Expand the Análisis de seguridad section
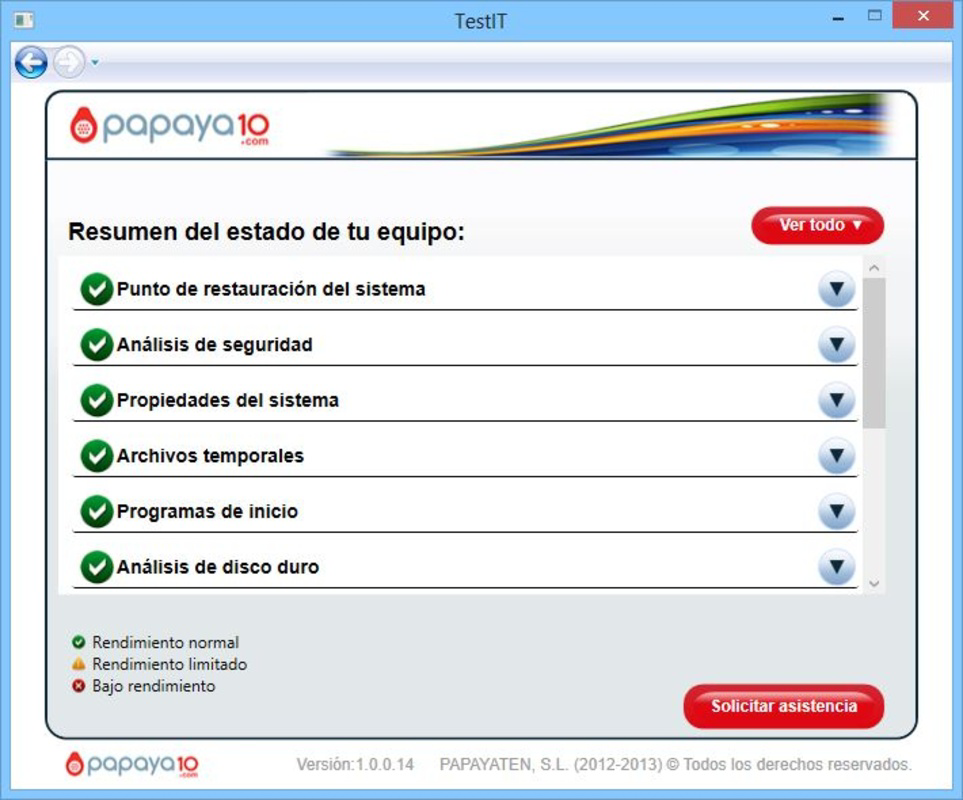Image resolution: width=963 pixels, height=800 pixels. coord(836,344)
